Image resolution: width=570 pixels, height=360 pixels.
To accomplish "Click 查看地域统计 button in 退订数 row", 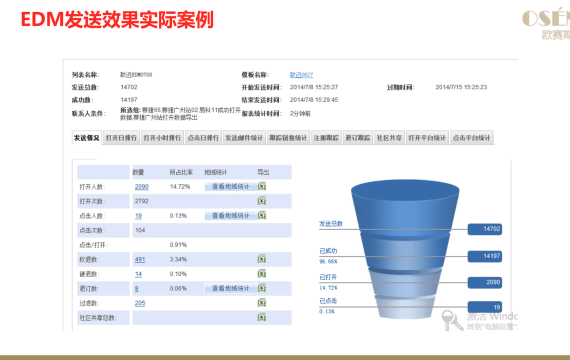I will (230, 288).
